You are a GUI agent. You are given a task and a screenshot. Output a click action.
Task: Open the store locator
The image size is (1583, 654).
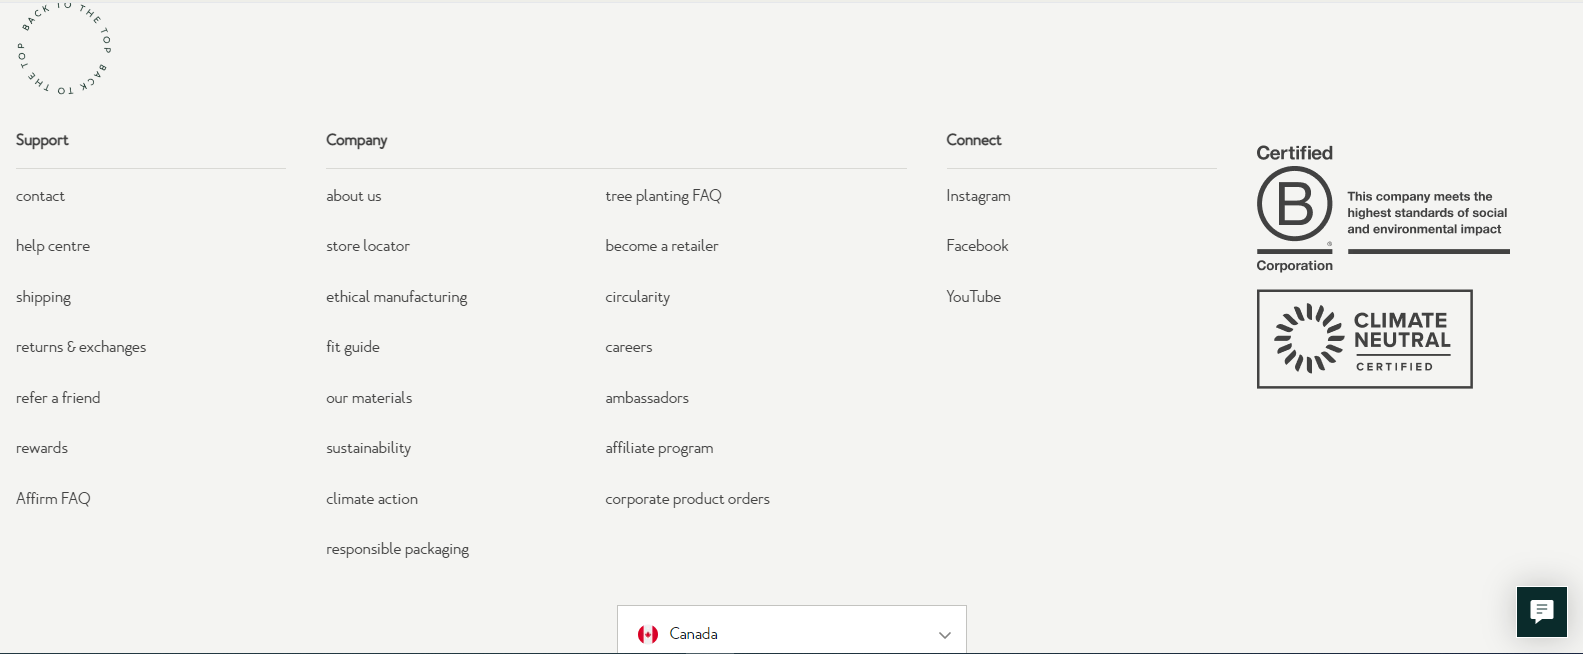(x=368, y=246)
